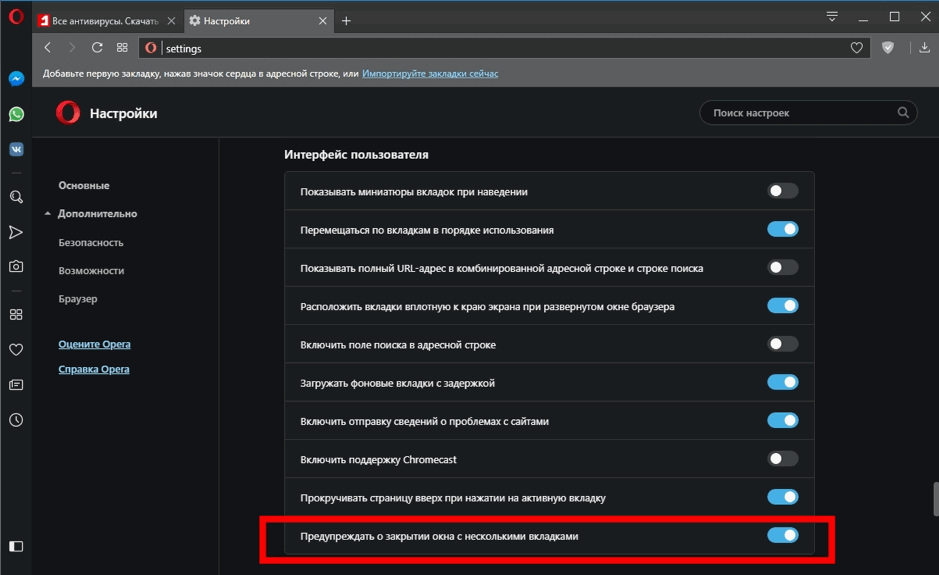Click the reload page button
Viewport: 939px width, 575px height.
pyautogui.click(x=97, y=47)
